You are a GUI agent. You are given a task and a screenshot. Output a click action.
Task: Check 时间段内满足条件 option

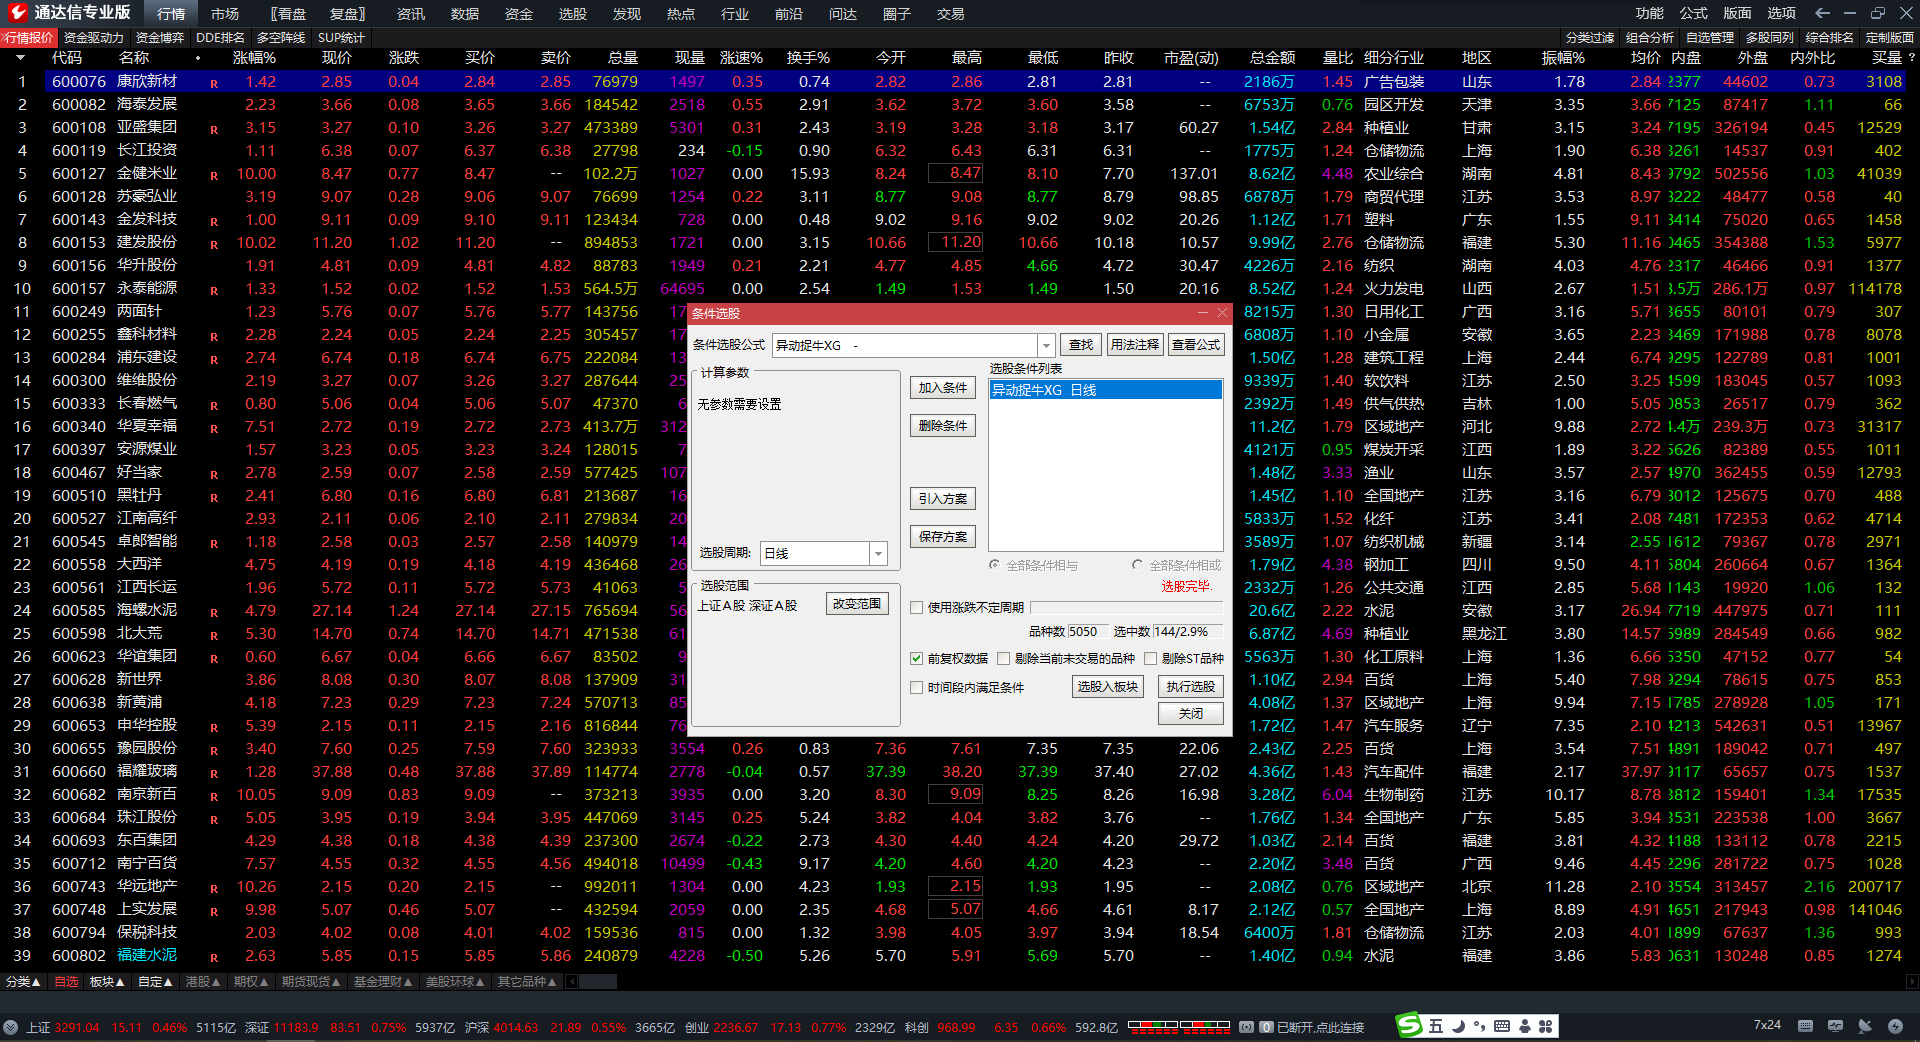point(916,688)
